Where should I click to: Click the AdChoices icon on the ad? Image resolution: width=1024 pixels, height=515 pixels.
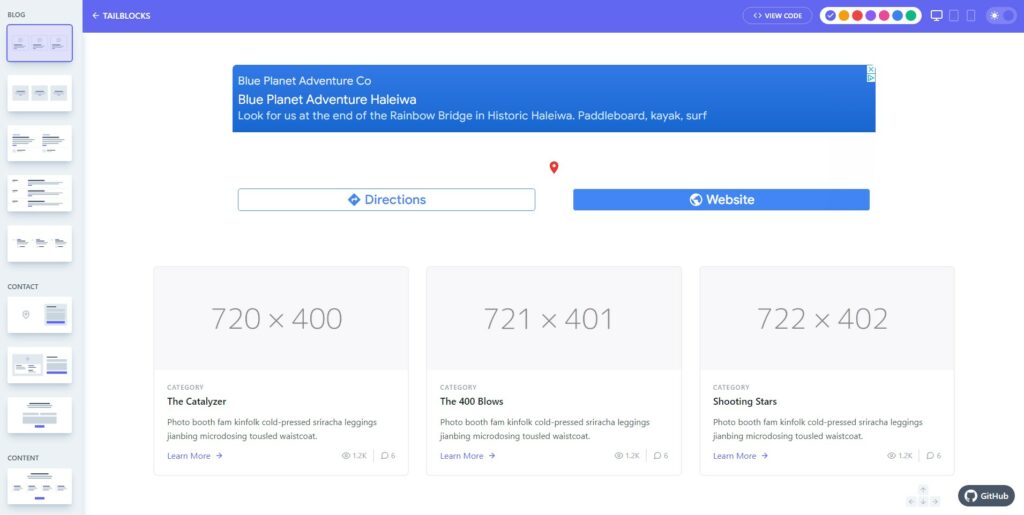pos(871,78)
